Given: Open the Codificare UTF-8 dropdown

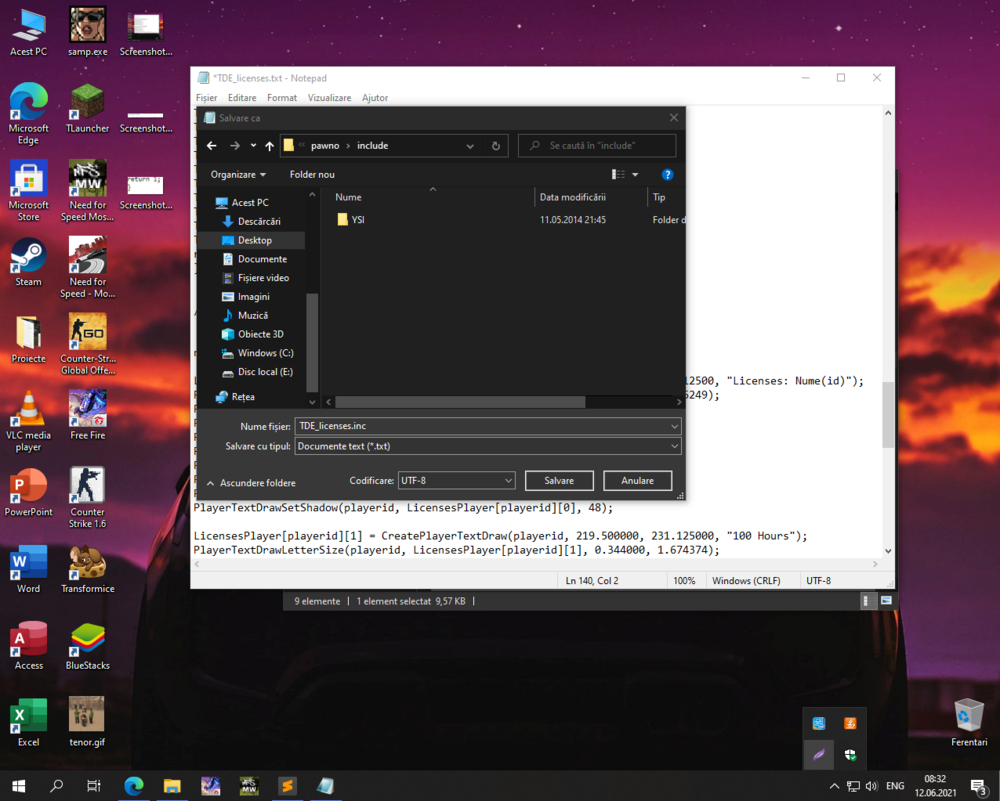Looking at the screenshot, I should [x=456, y=481].
